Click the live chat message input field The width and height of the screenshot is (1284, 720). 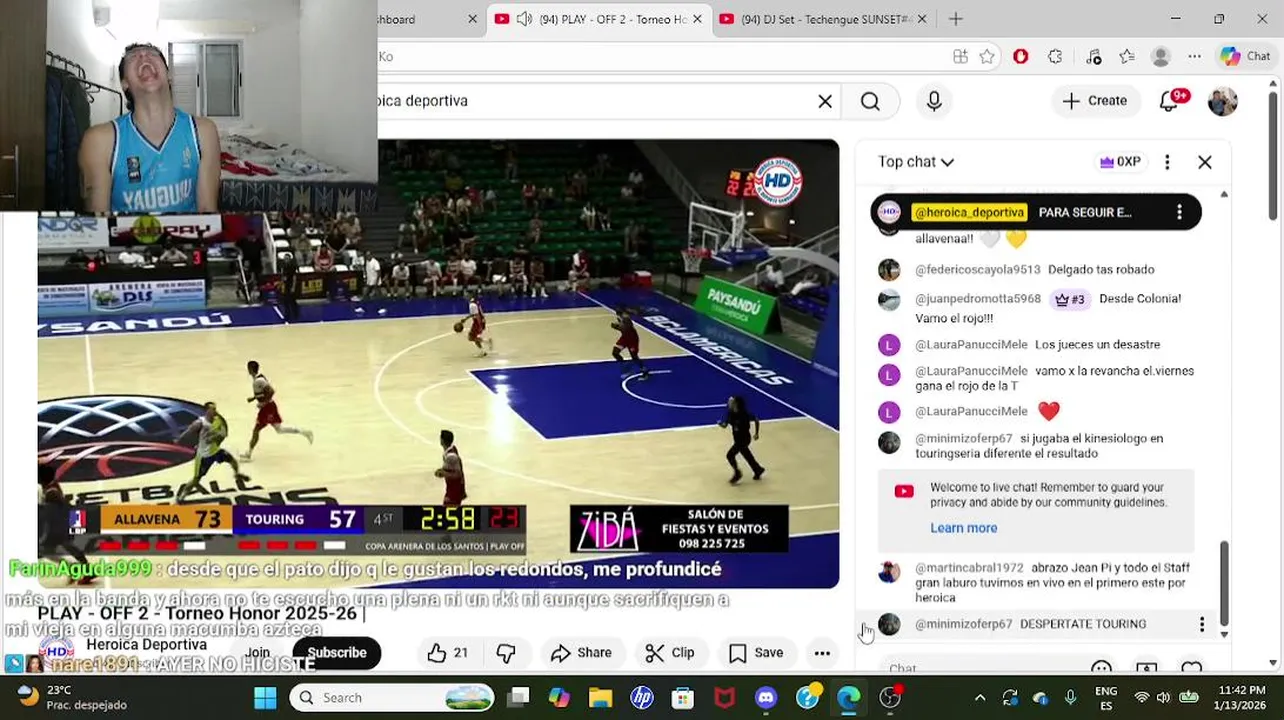click(x=980, y=668)
